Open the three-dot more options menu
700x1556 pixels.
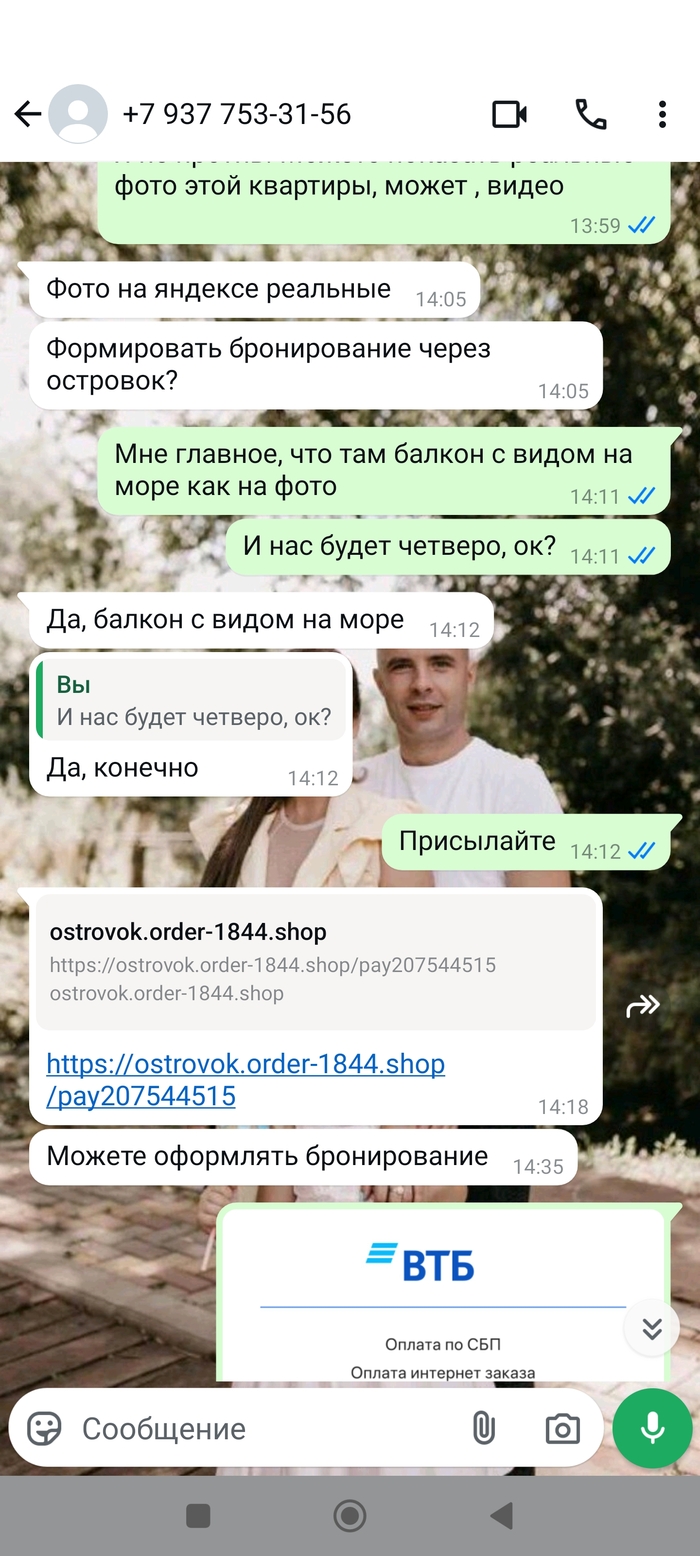click(x=662, y=115)
